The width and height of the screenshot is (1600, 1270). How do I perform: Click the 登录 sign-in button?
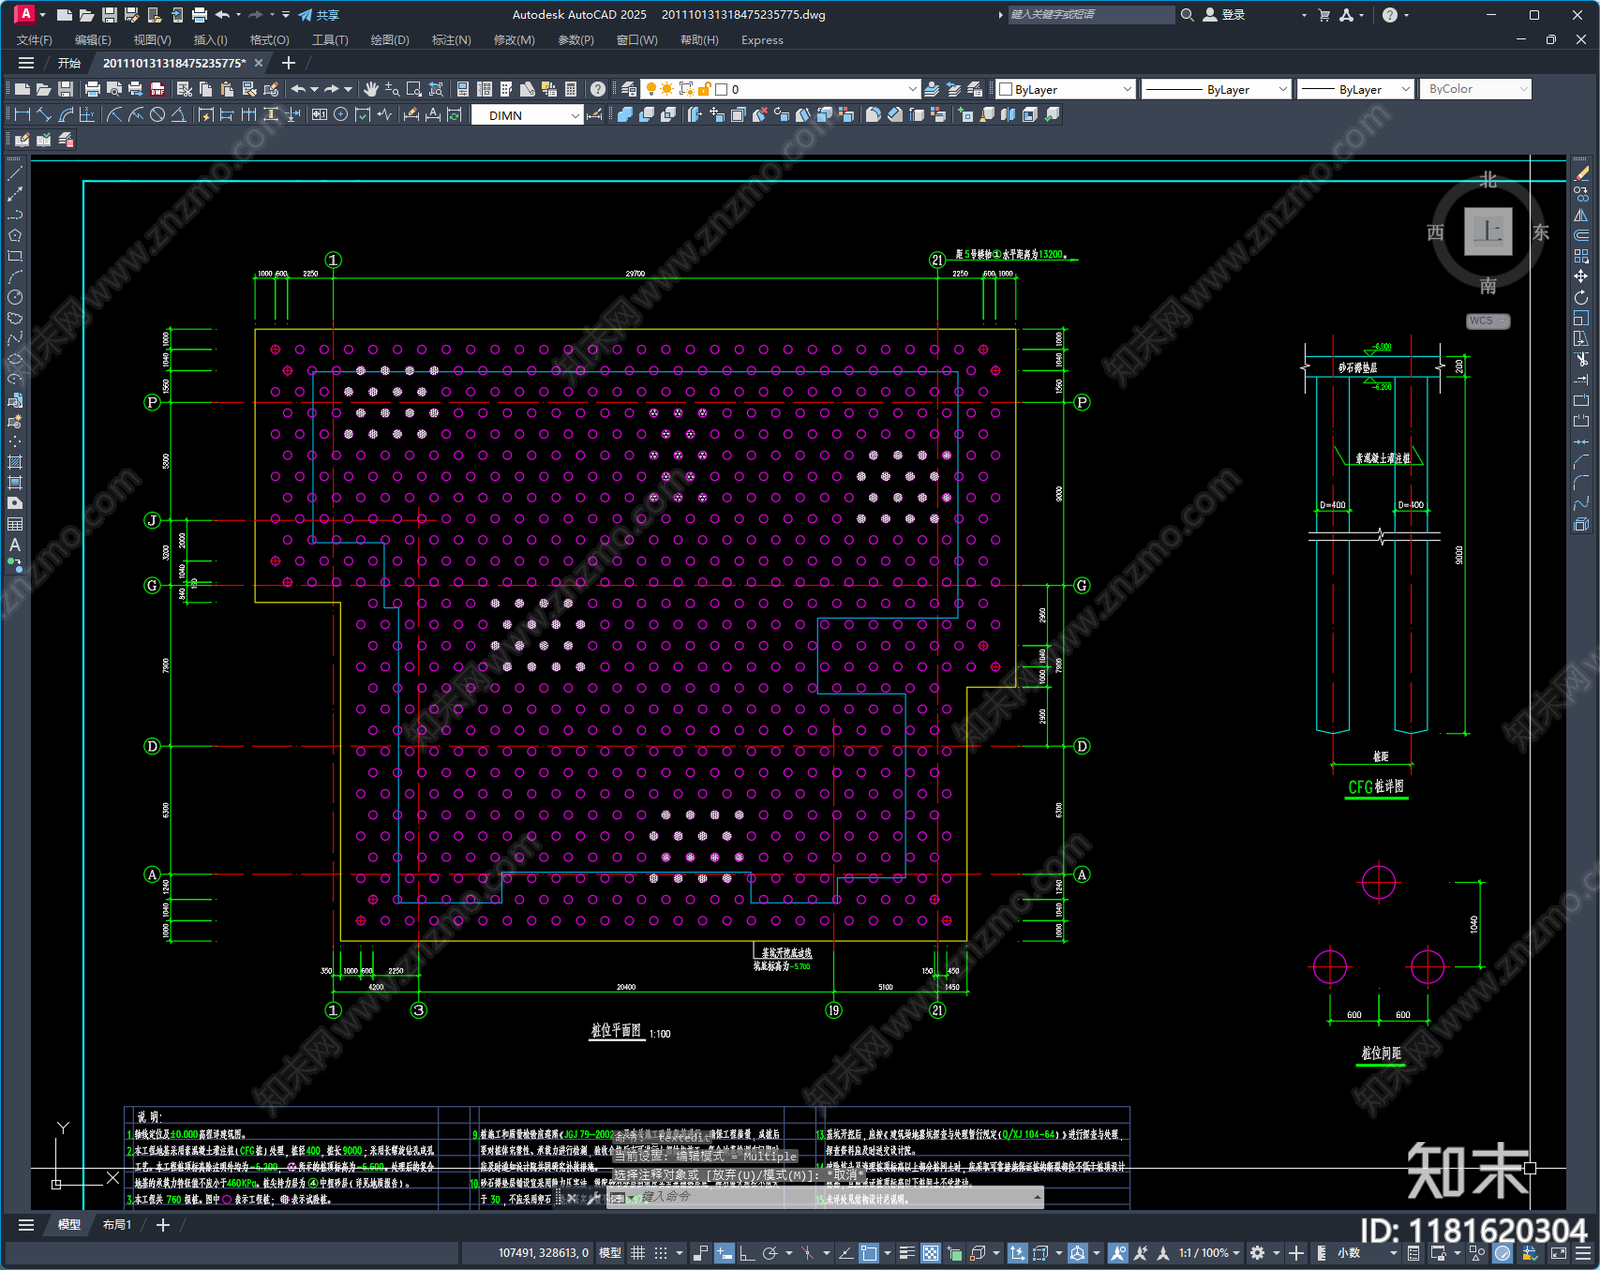tap(1225, 15)
